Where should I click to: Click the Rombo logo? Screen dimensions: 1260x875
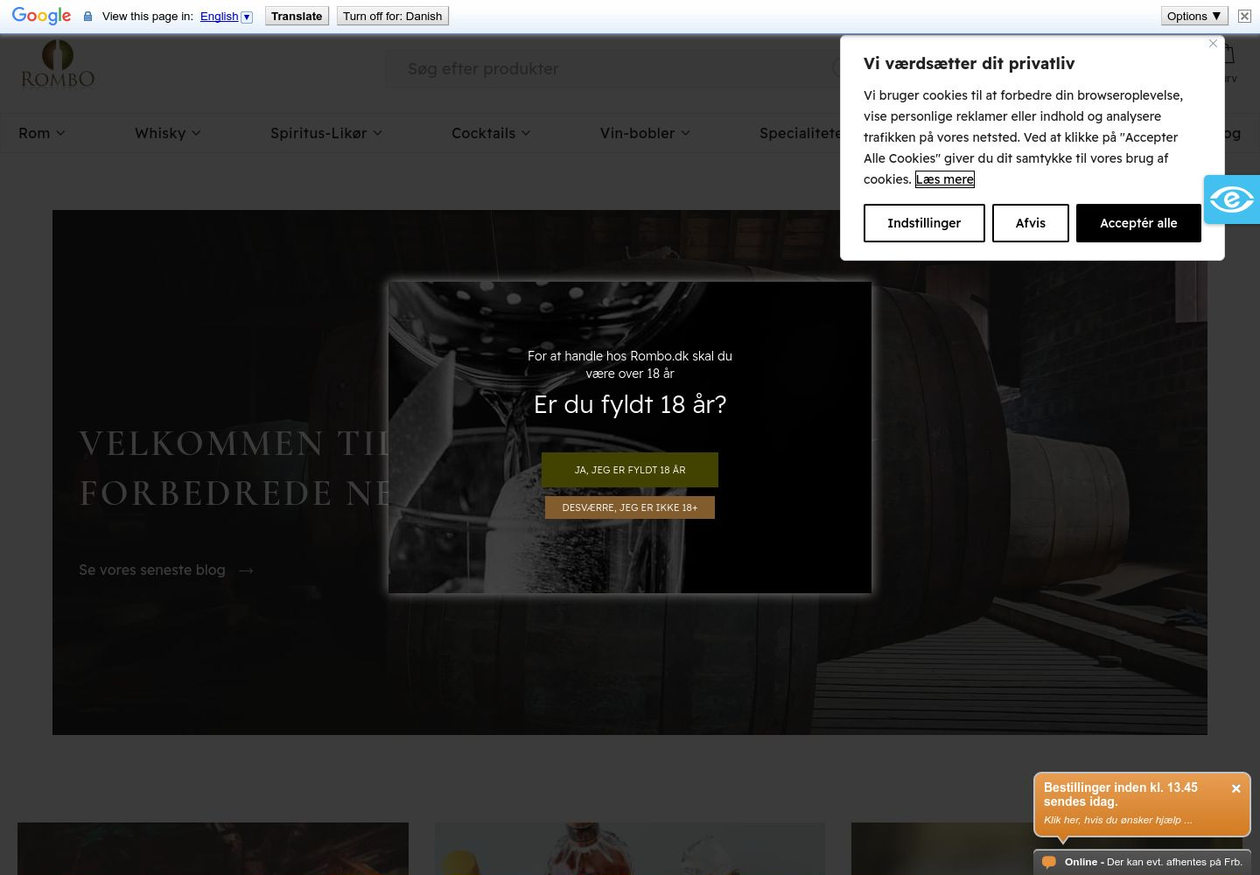pos(58,63)
